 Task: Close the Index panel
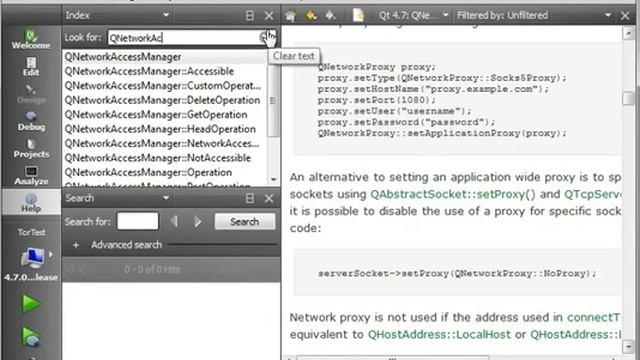pyautogui.click(x=269, y=16)
